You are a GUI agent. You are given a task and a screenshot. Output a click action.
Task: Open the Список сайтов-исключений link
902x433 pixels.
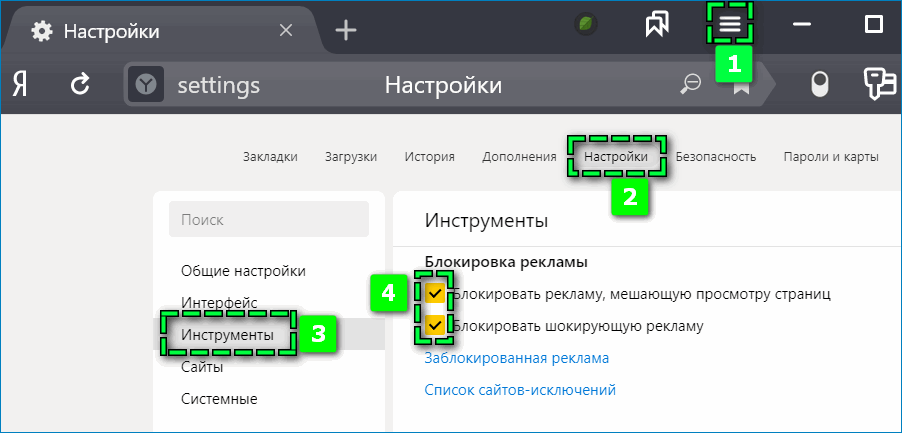pyautogui.click(x=520, y=390)
